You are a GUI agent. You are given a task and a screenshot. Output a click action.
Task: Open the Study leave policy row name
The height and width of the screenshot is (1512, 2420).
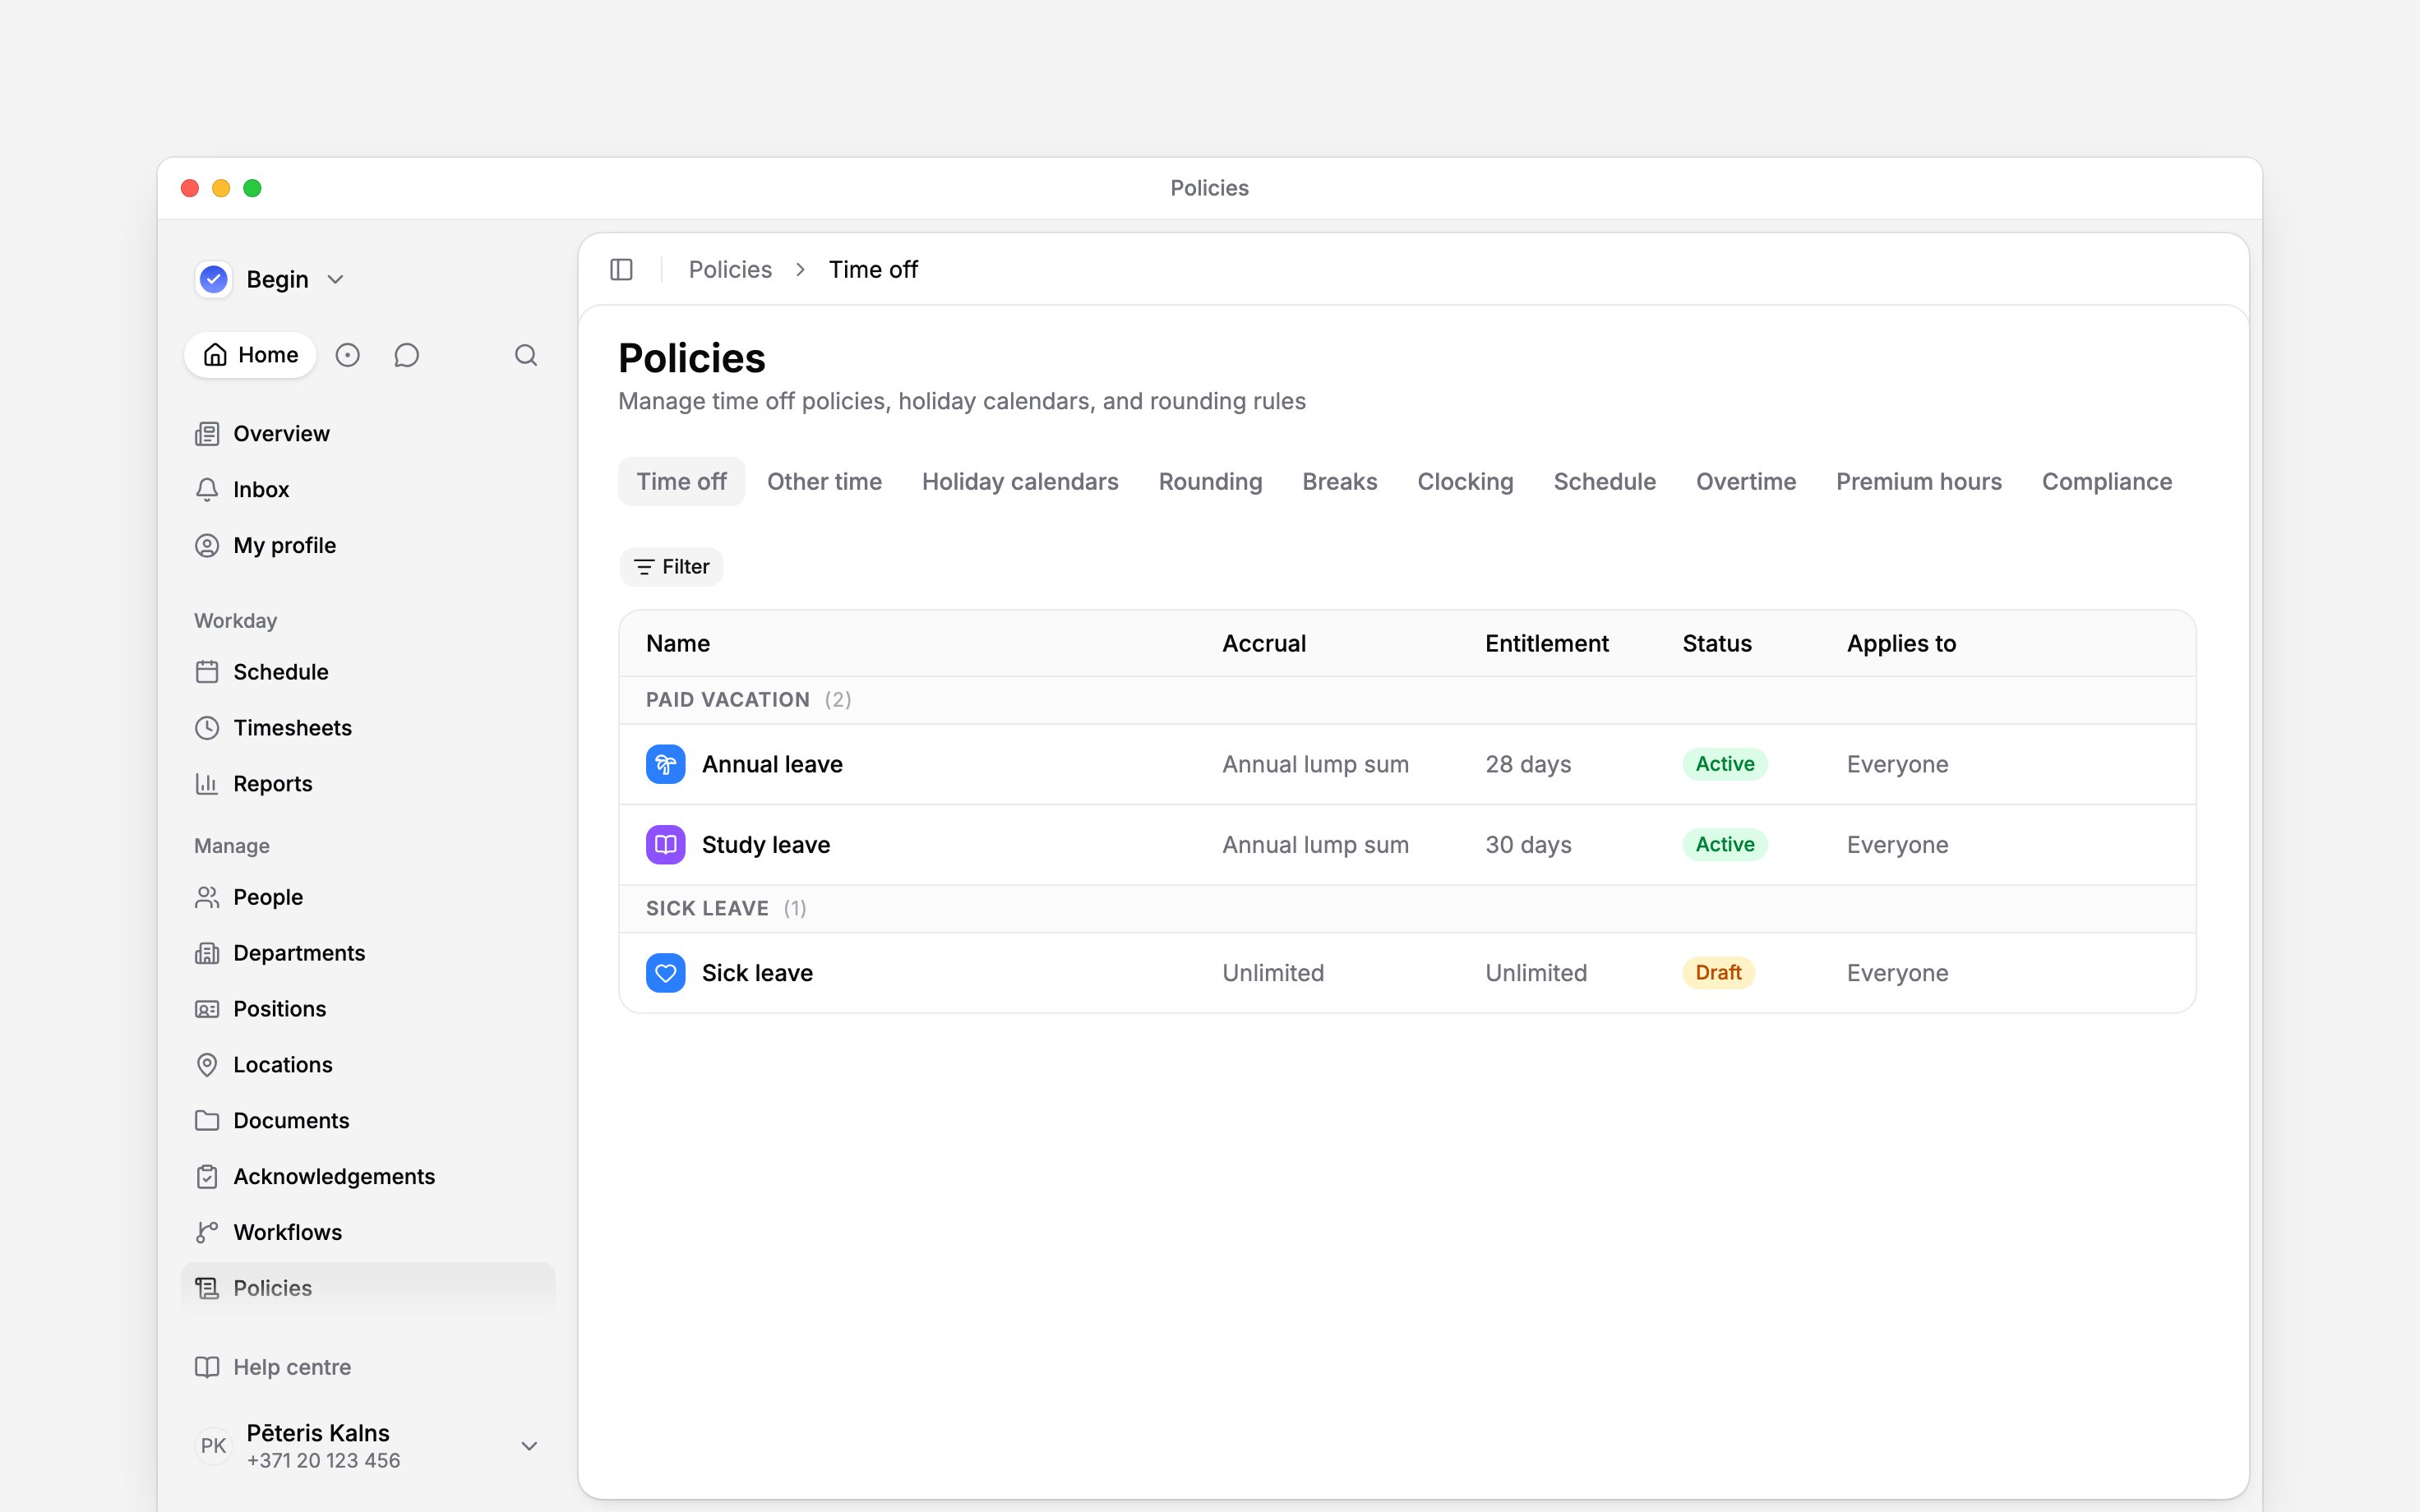click(x=766, y=845)
